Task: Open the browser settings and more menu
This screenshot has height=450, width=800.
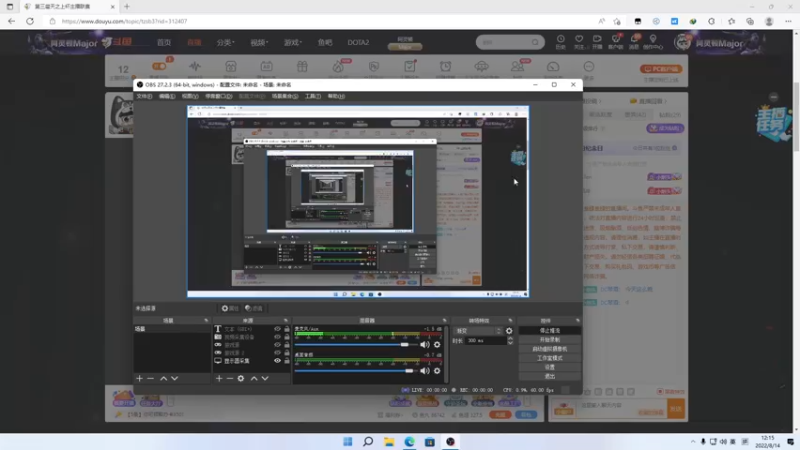Action: point(788,21)
